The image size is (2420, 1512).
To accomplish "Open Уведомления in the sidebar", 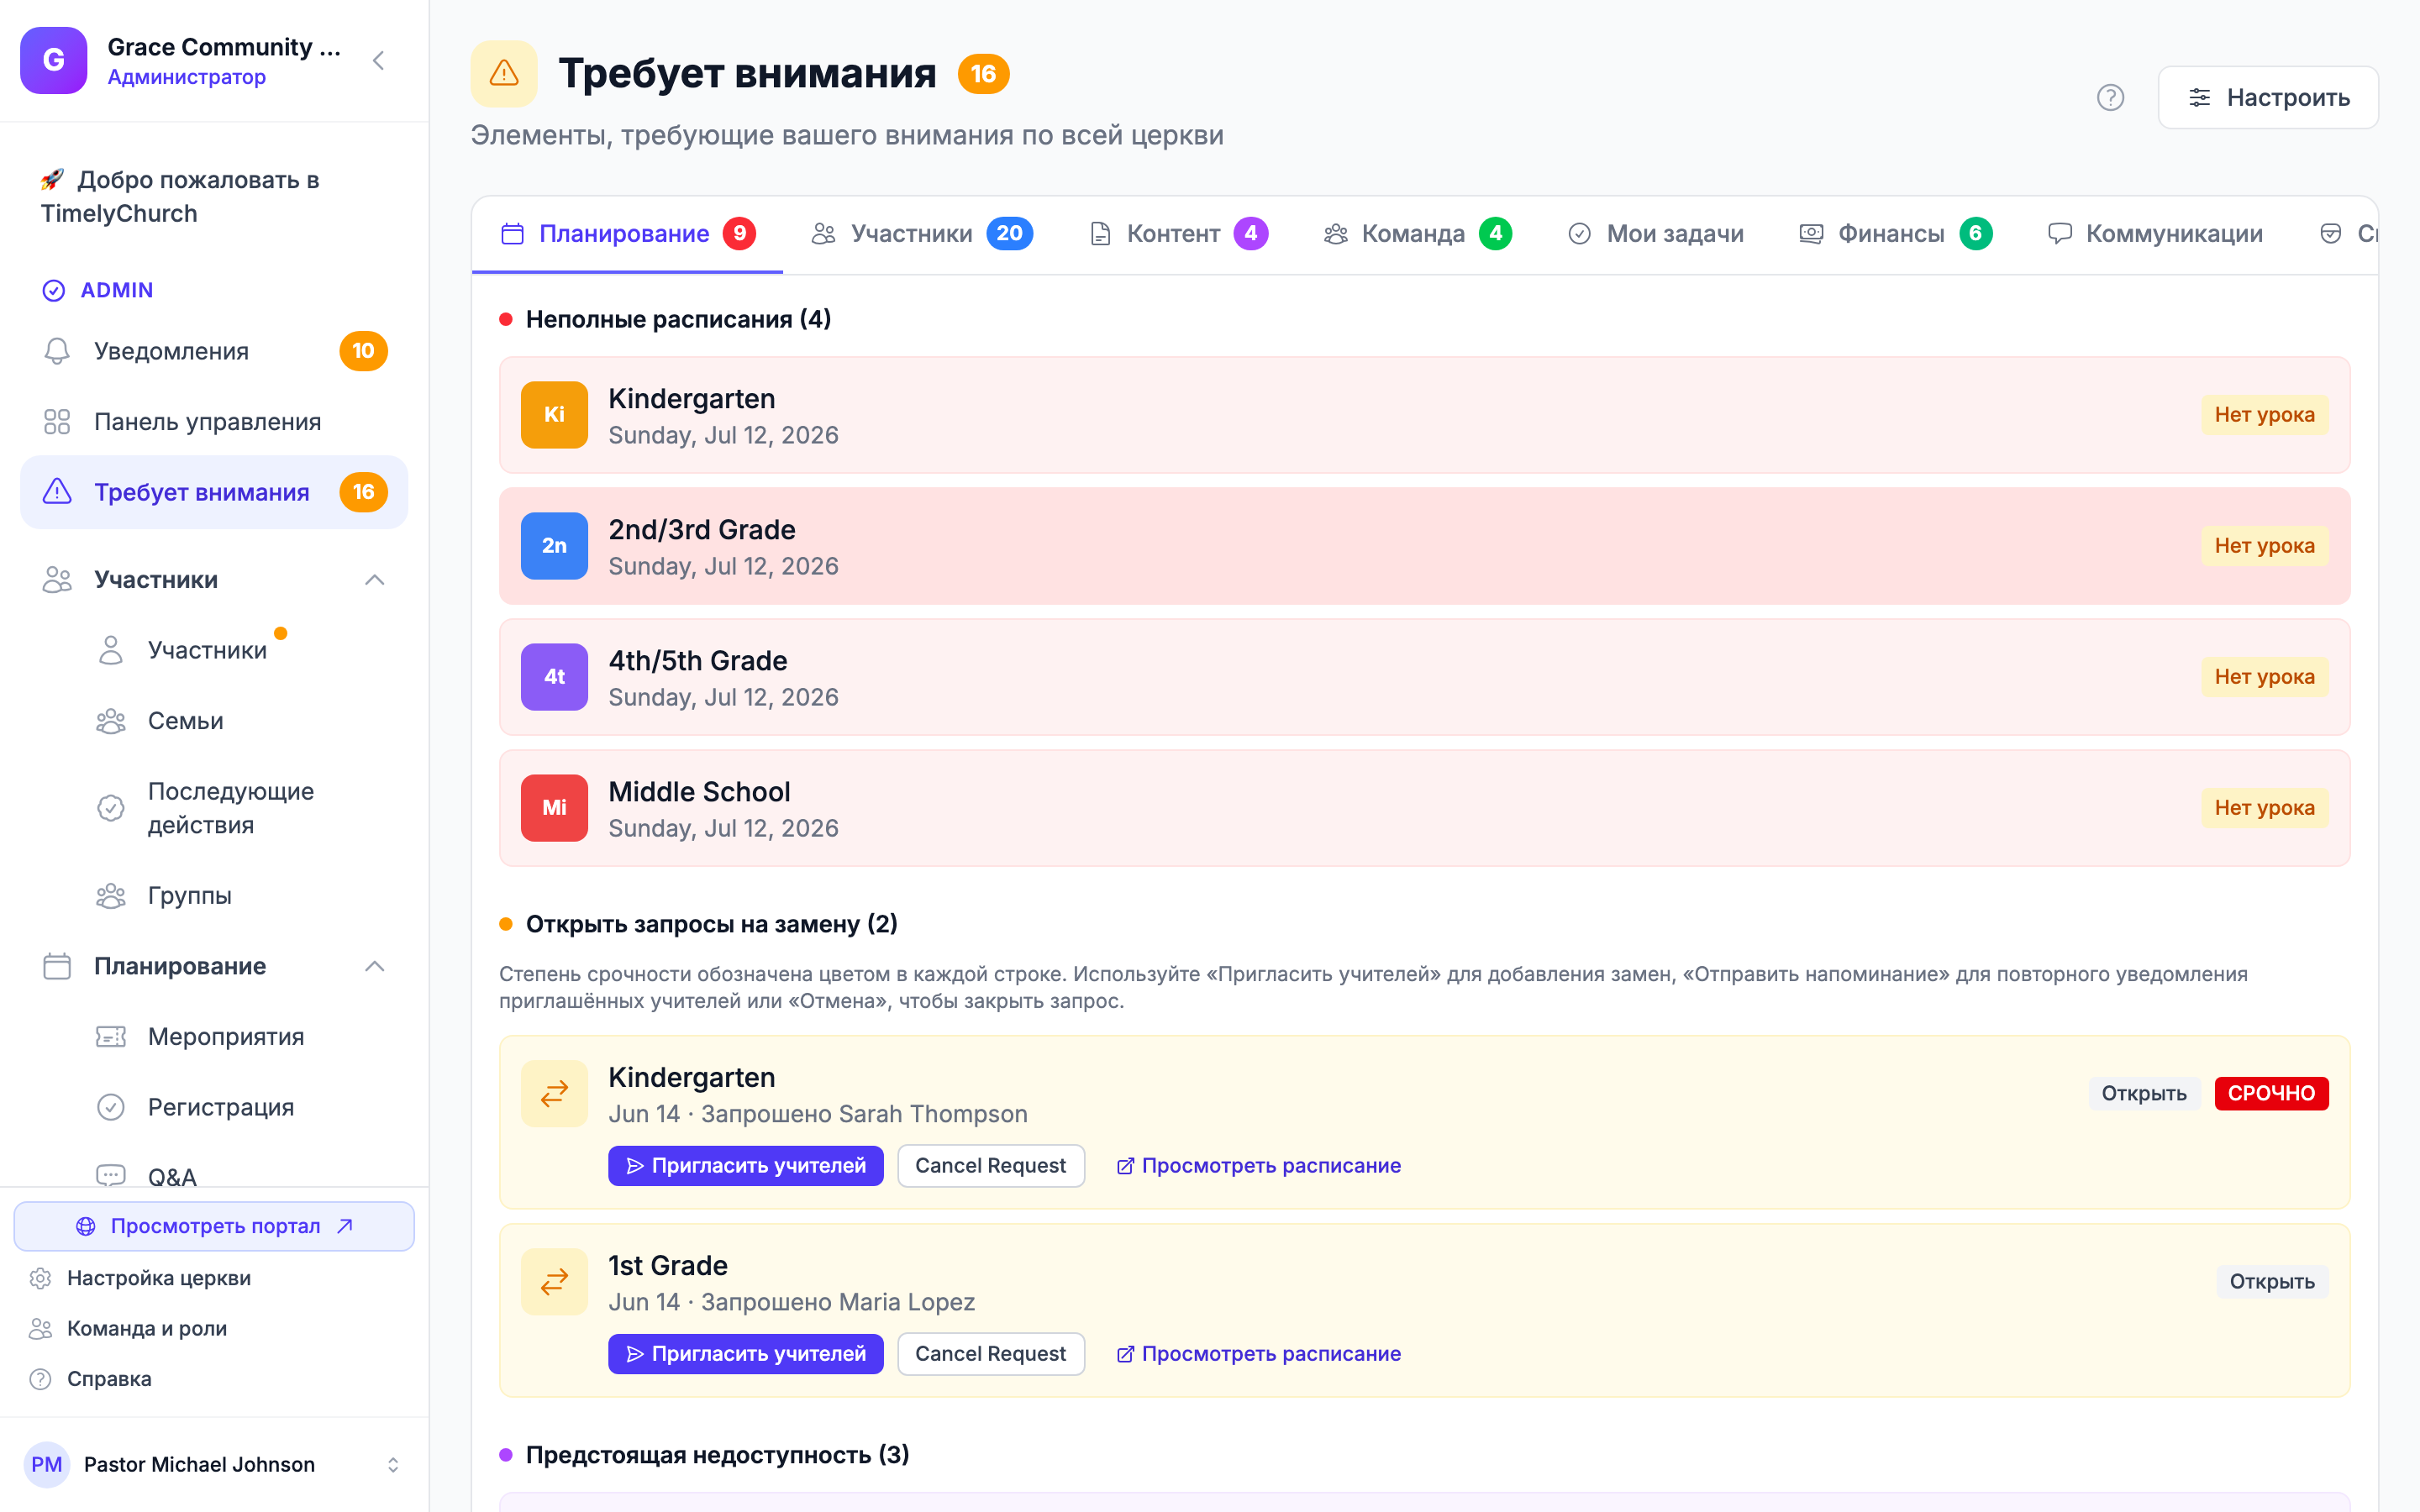I will coord(214,351).
